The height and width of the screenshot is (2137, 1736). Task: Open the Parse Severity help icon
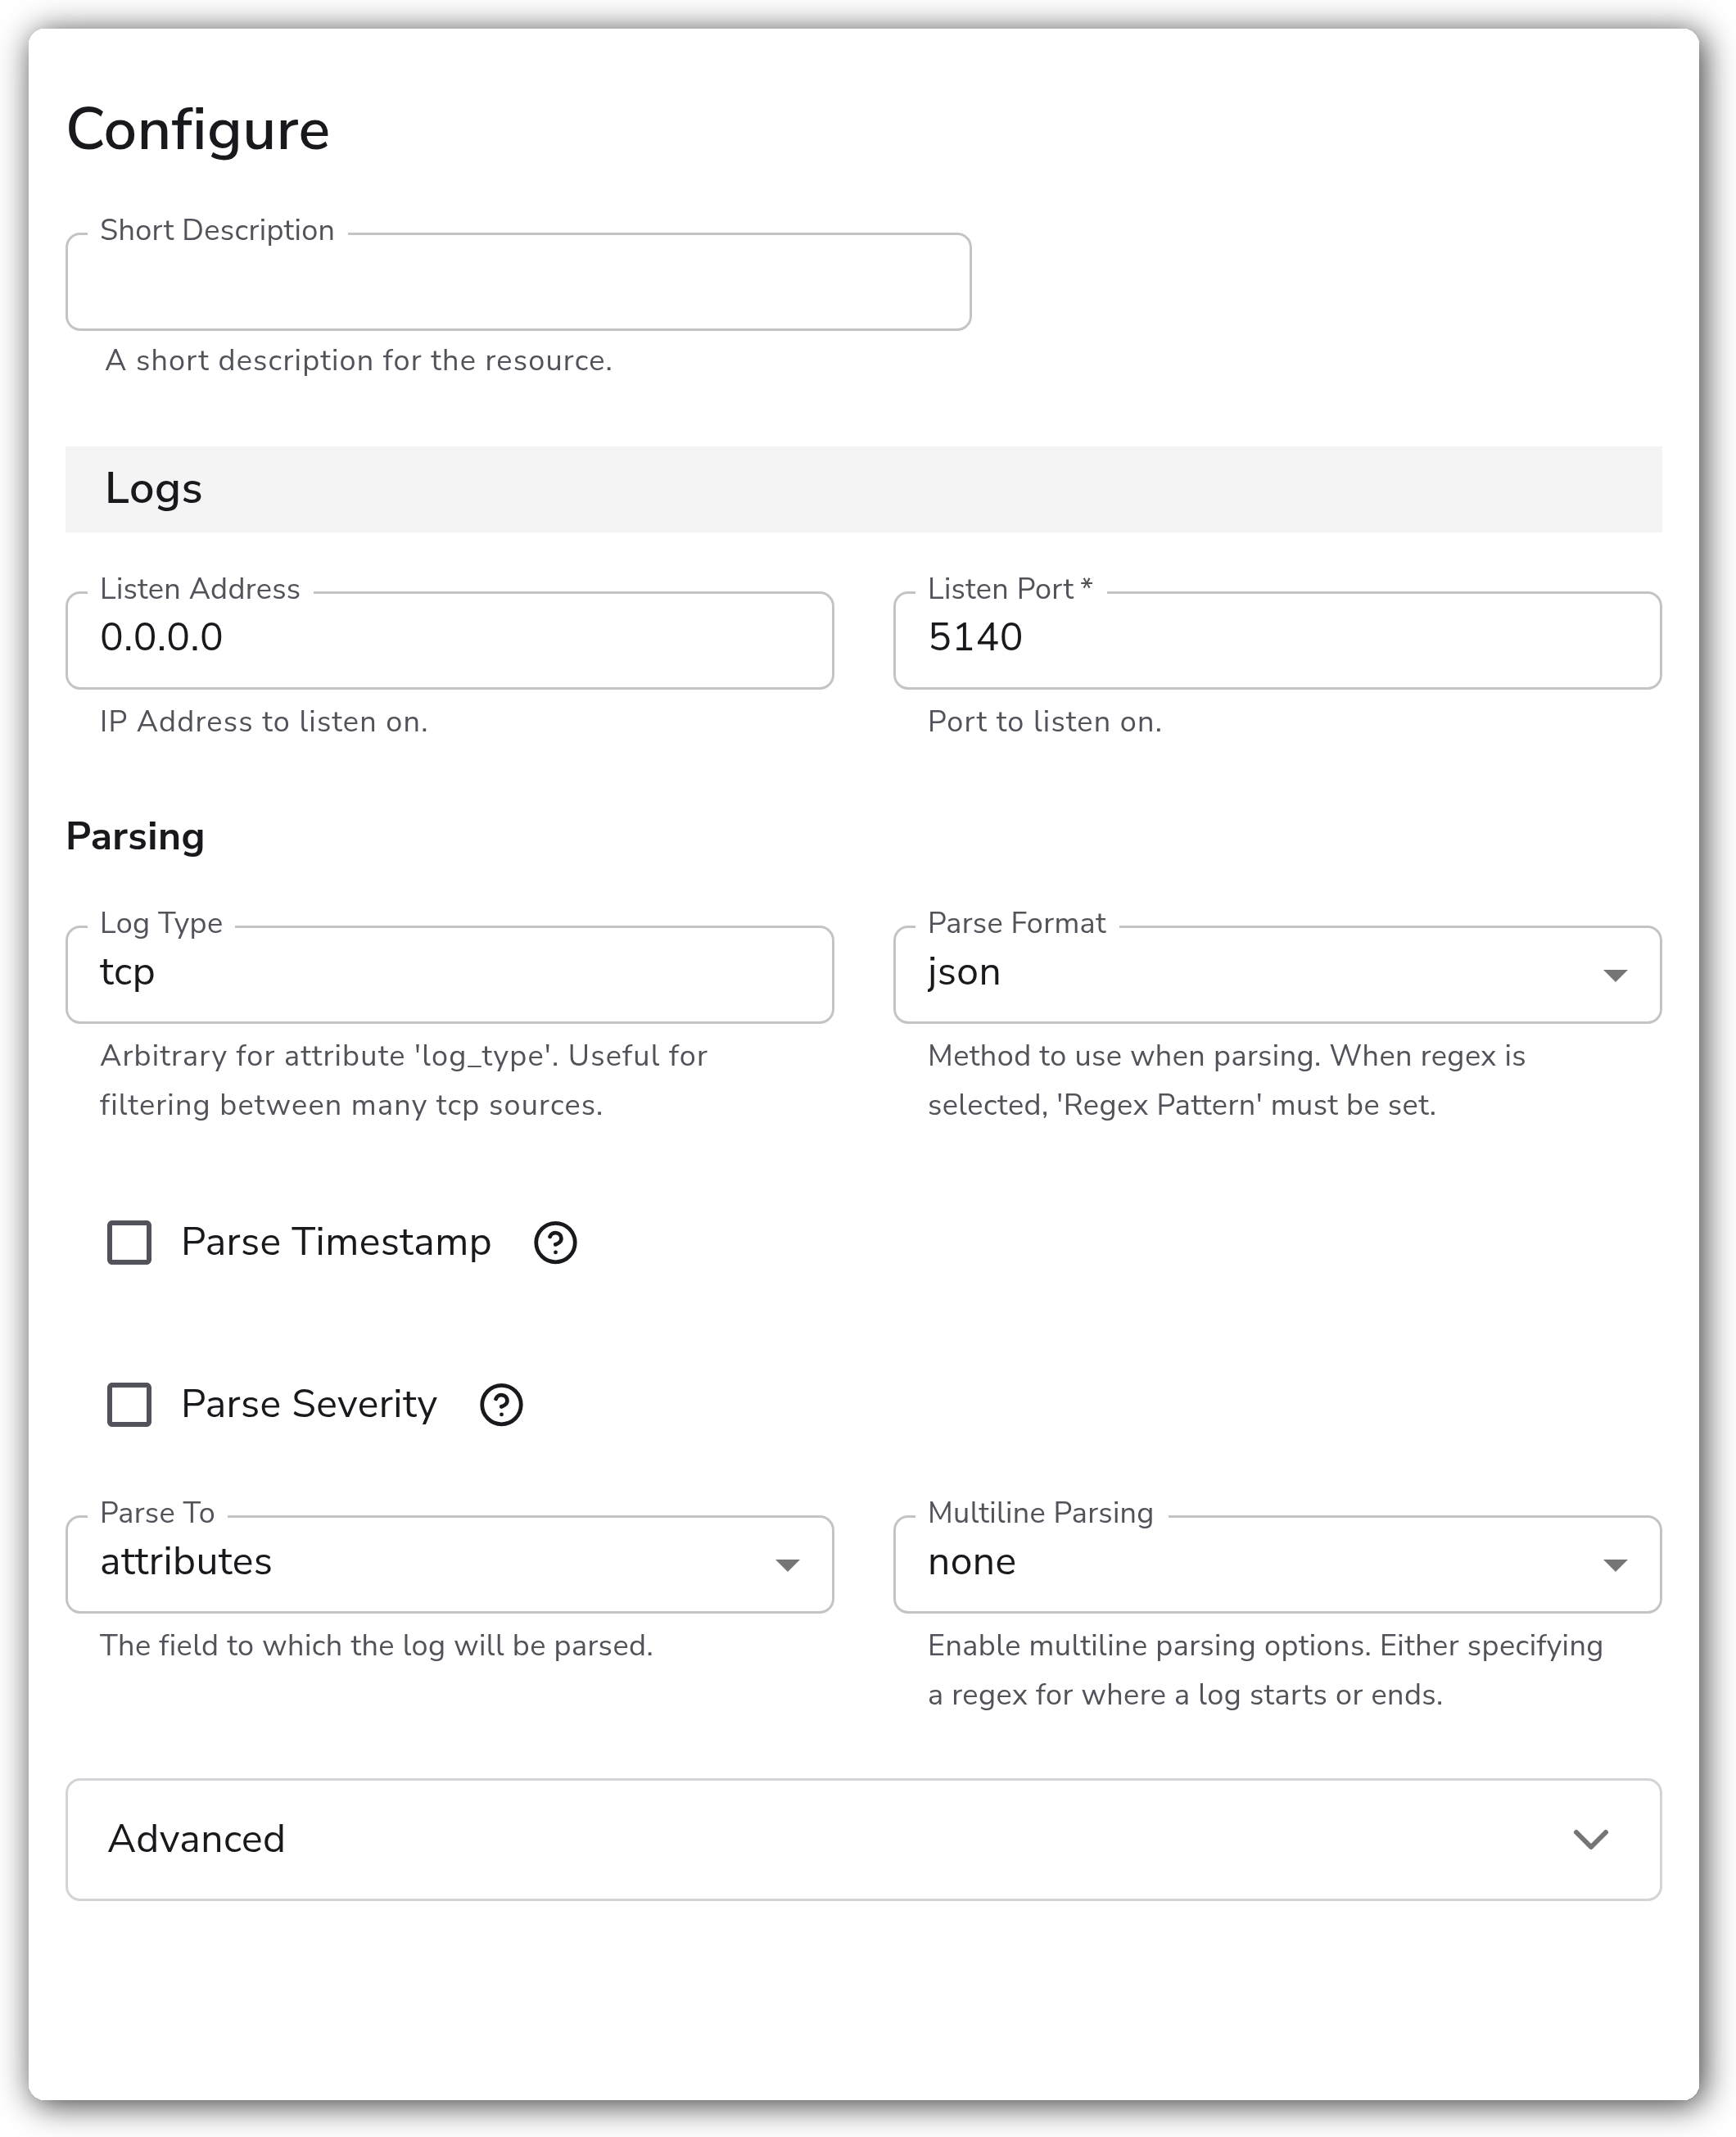point(501,1405)
